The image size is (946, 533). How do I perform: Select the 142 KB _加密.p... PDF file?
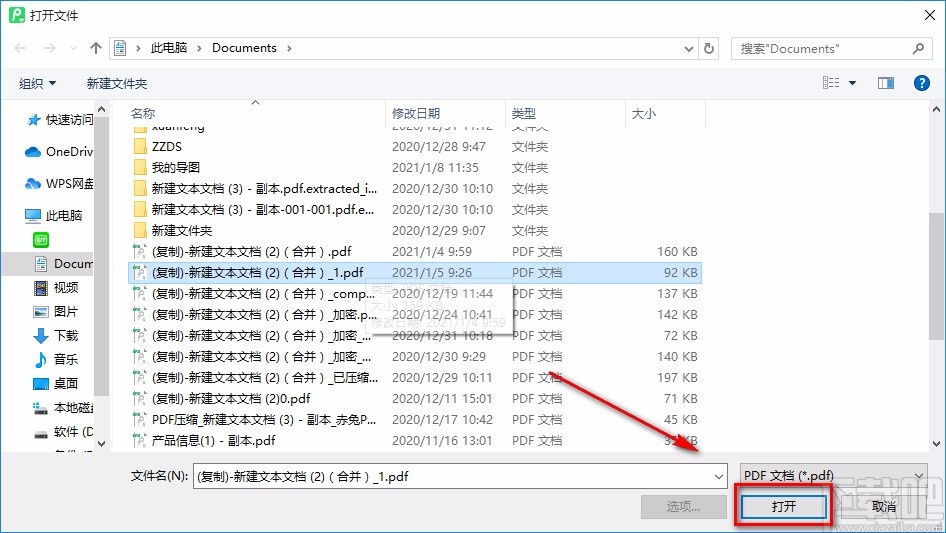point(415,315)
